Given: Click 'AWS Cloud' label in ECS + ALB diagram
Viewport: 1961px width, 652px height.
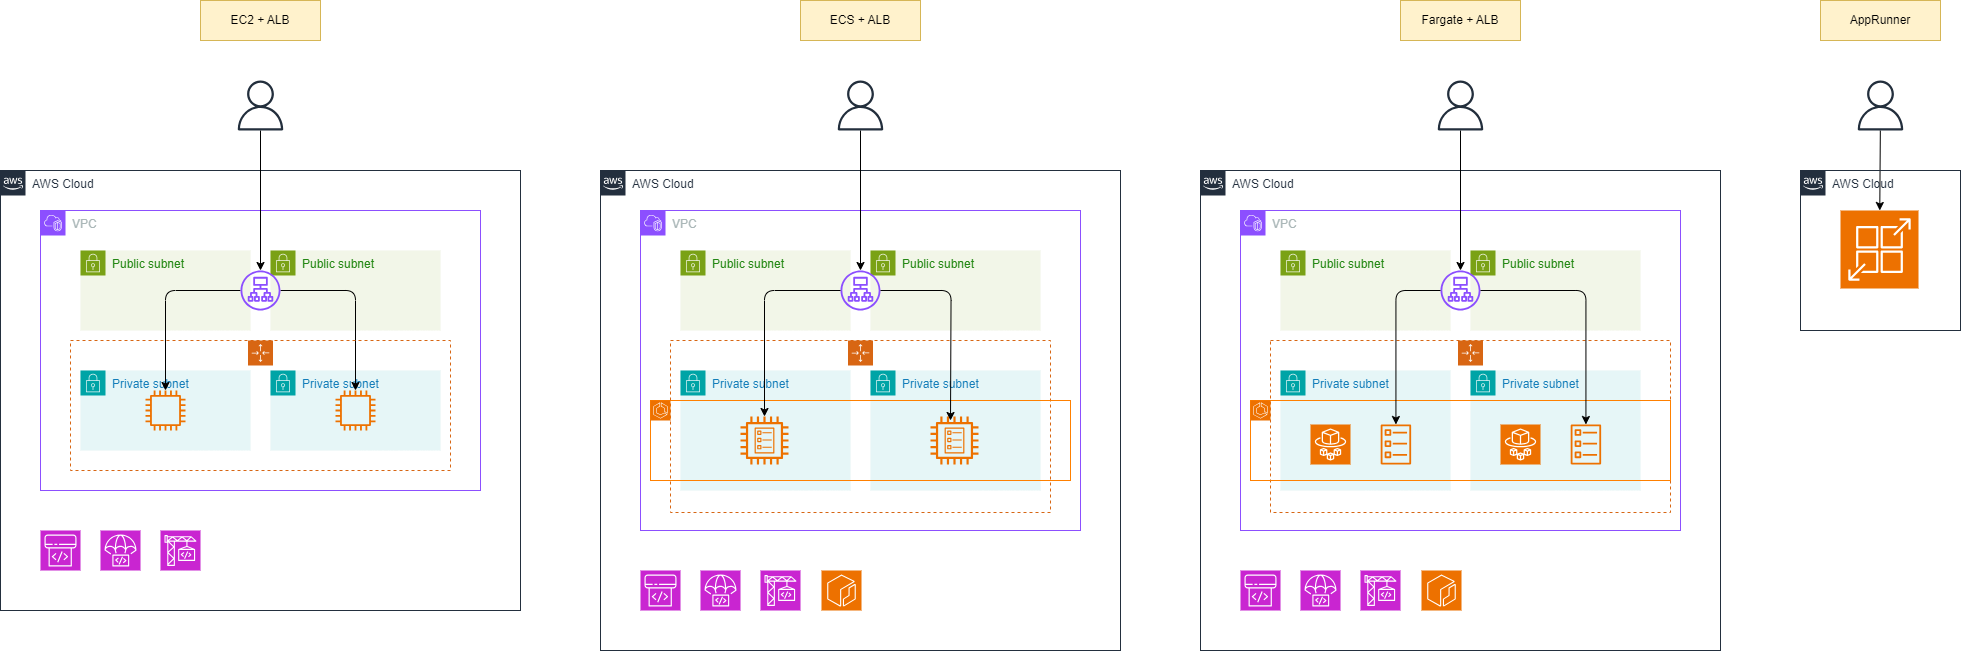Looking at the screenshot, I should coord(663,184).
